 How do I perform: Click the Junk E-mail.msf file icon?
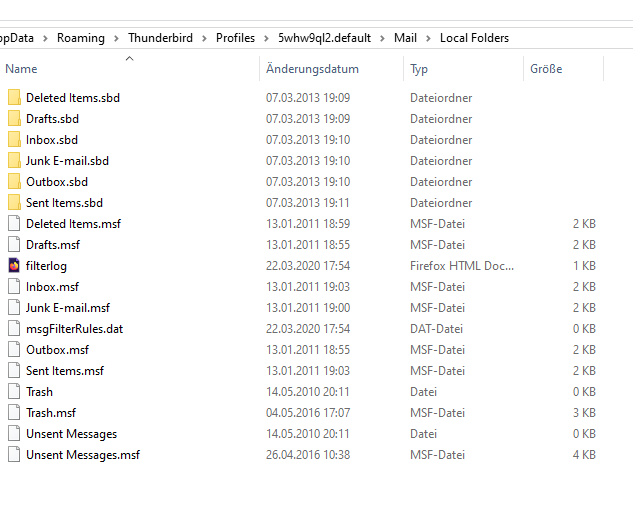point(14,308)
